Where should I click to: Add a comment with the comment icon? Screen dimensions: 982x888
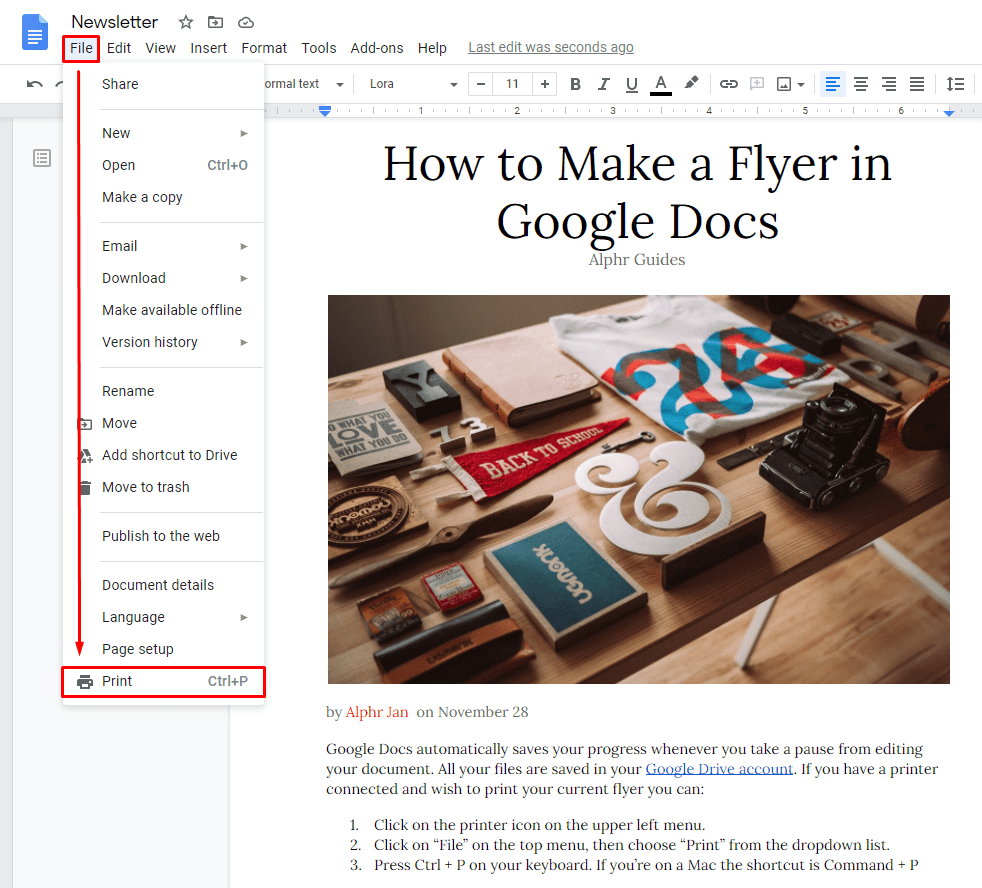[x=756, y=84]
